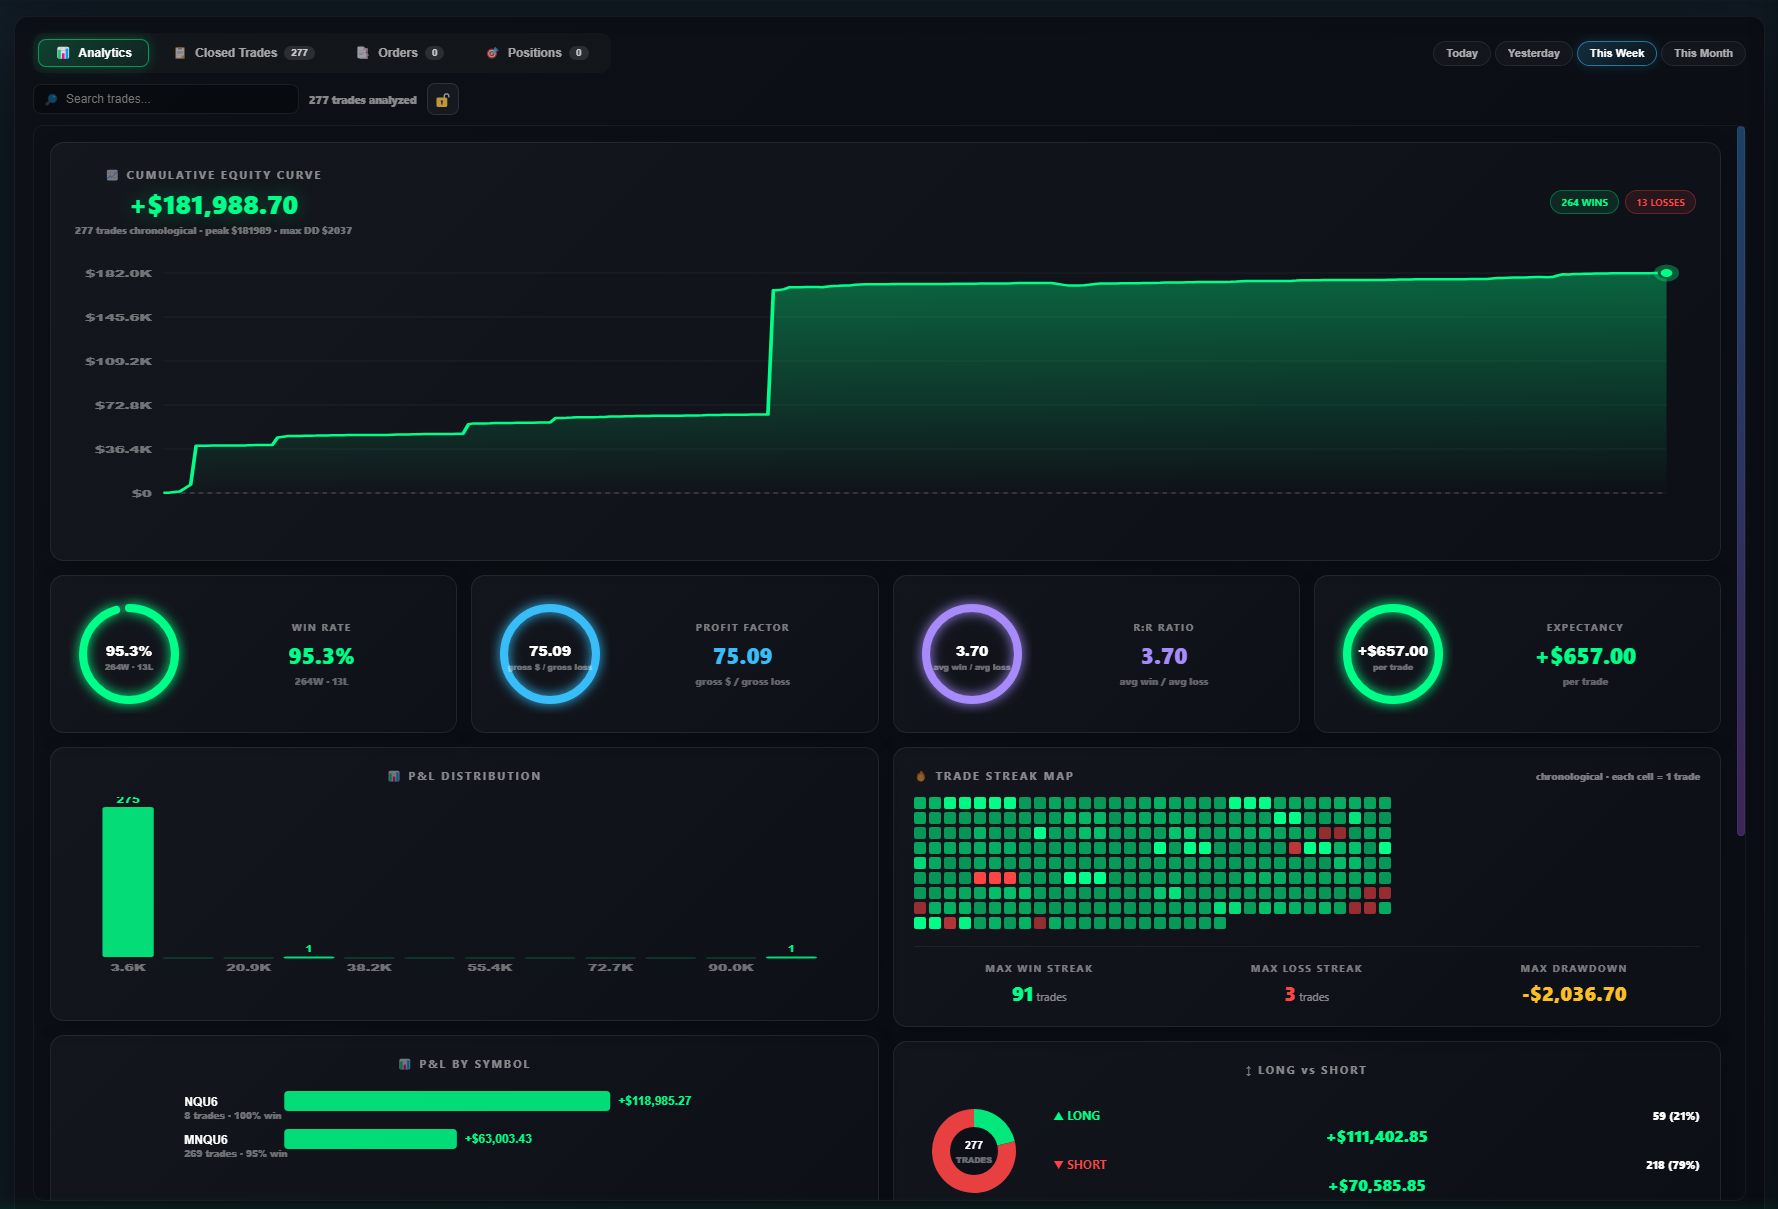Select the Today time filter
The height and width of the screenshot is (1209, 1778).
tap(1461, 53)
